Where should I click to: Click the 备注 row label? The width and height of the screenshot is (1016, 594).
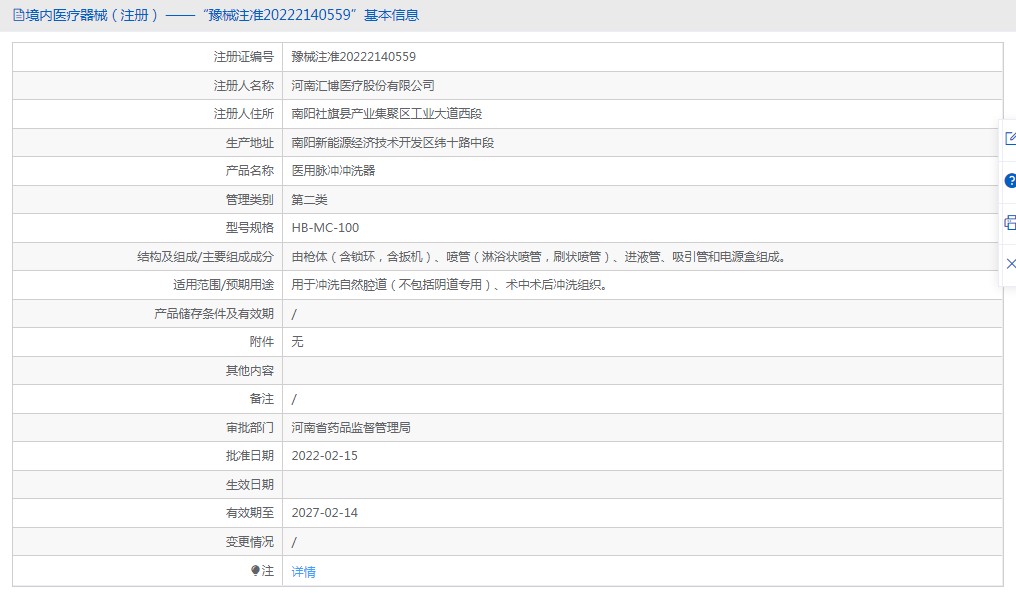click(x=262, y=399)
